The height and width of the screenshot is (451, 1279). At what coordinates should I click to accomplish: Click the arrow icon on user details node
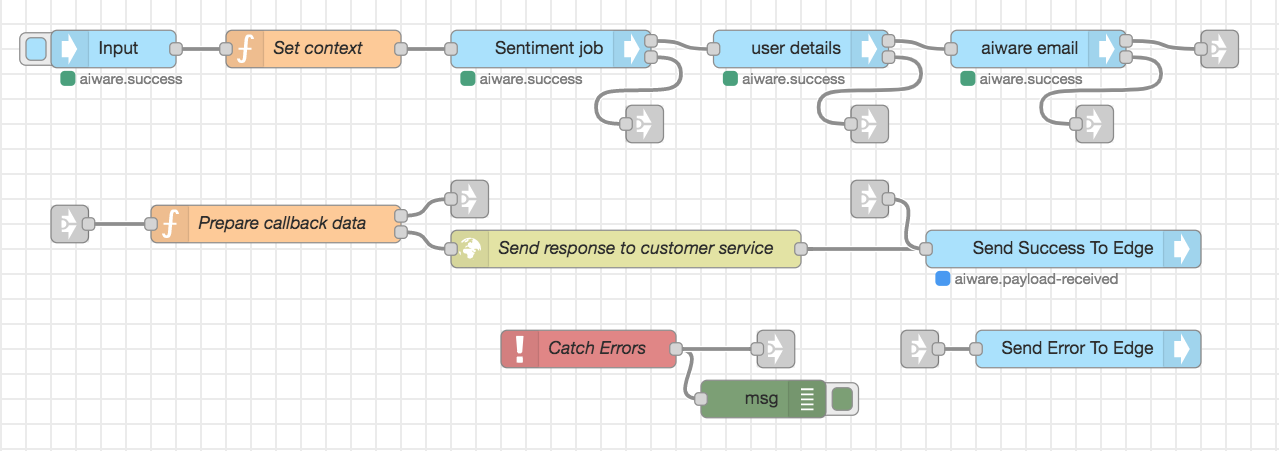tap(868, 48)
